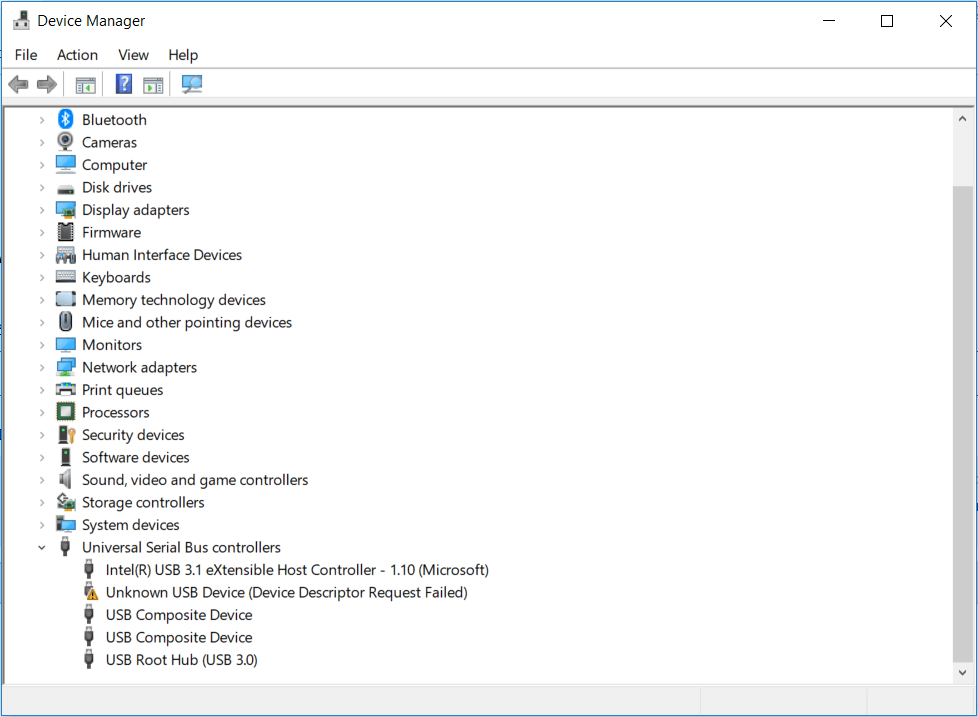Image resolution: width=978 pixels, height=717 pixels.
Task: Click the scrollbar down arrow
Action: pyautogui.click(x=962, y=673)
